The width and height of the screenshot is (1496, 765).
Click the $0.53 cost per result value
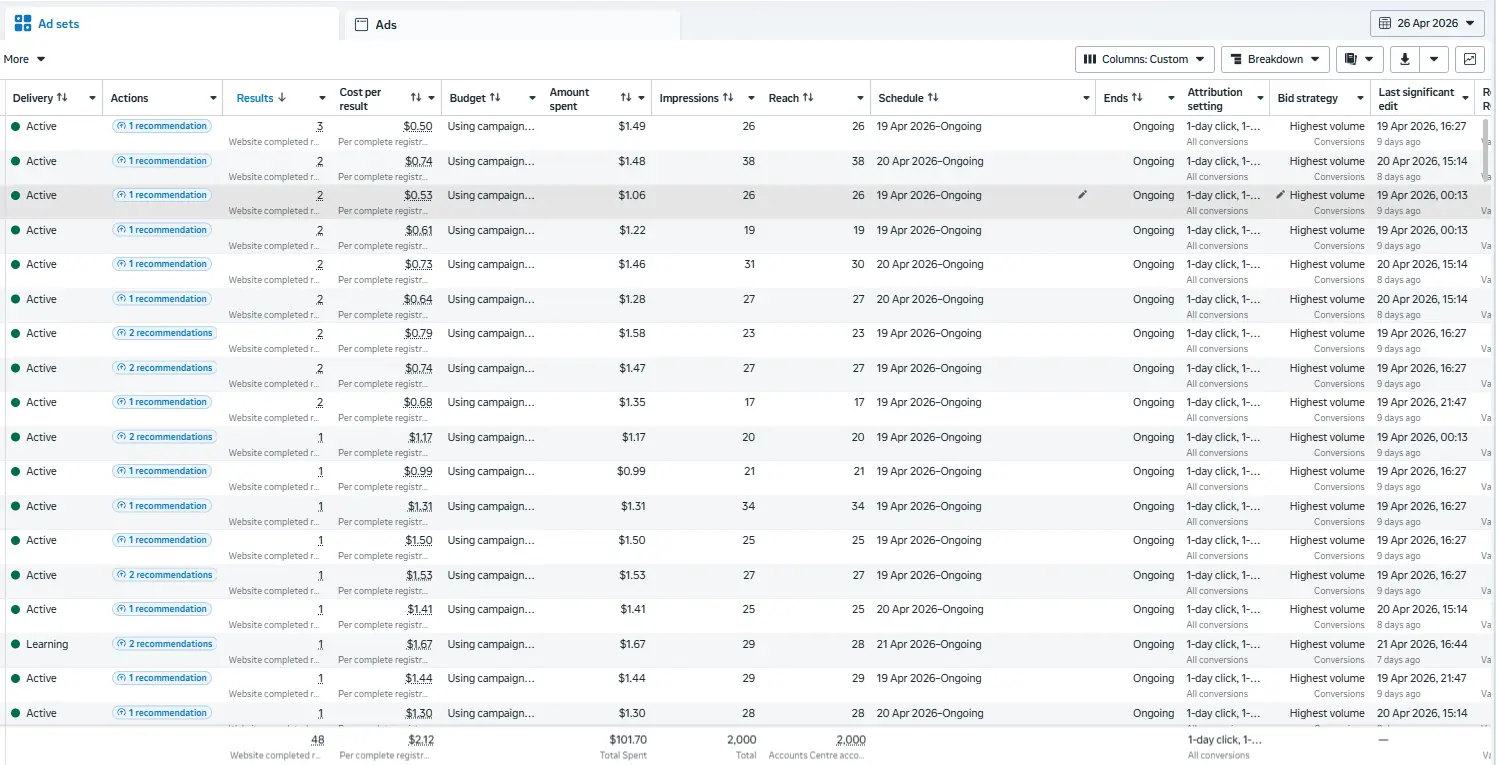click(418, 195)
